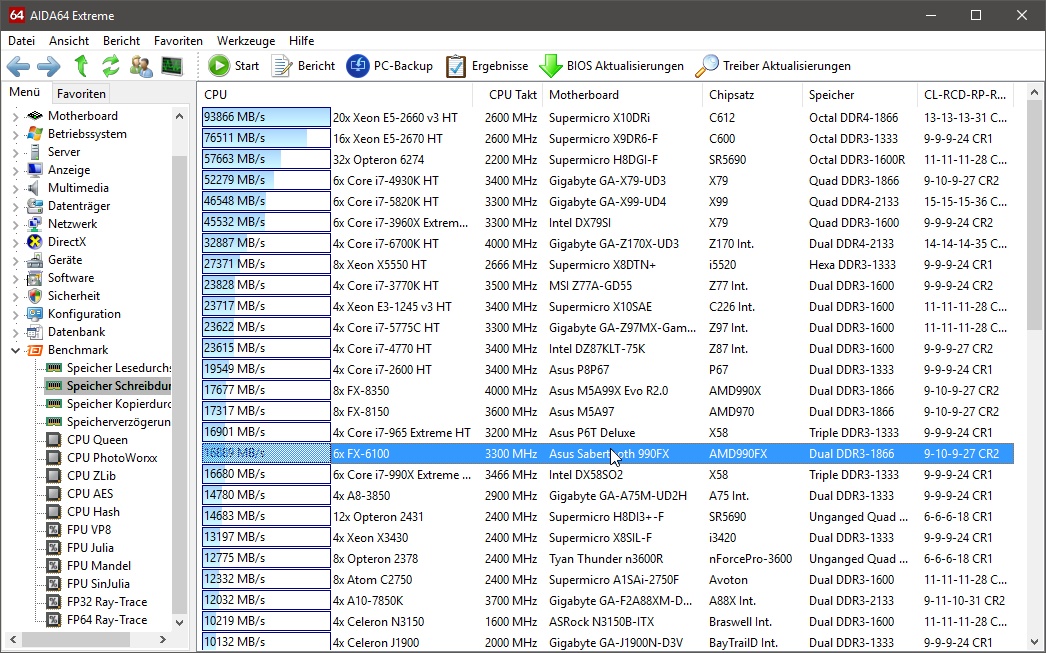Expand the Server tree node
This screenshot has height=653, width=1046.
click(15, 152)
